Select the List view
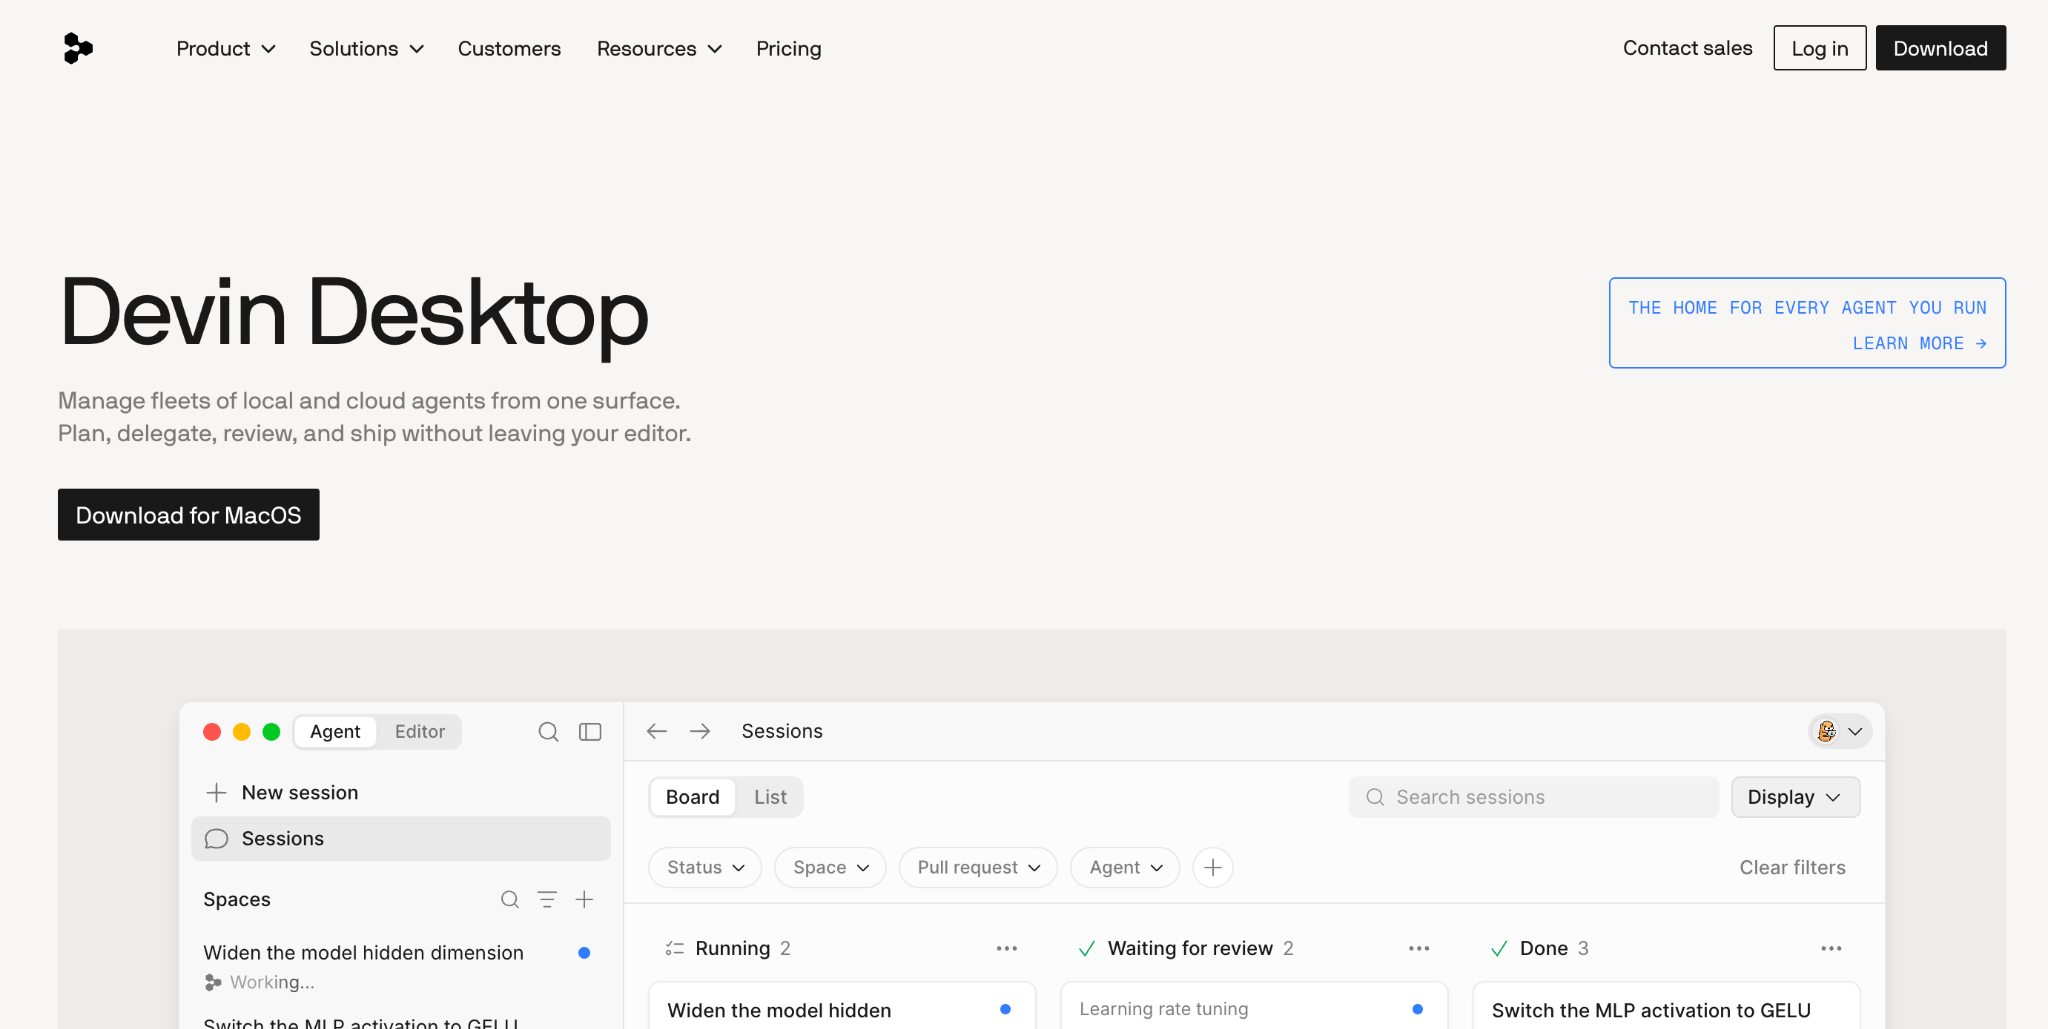Viewport: 2048px width, 1029px height. point(770,797)
